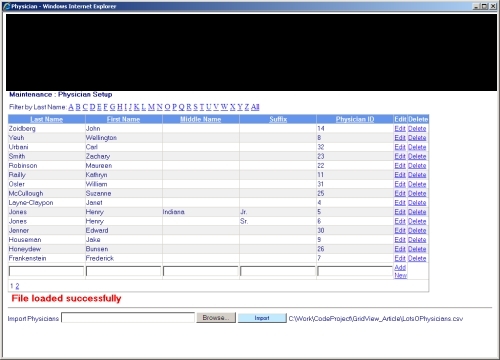Click the Import Physicians file path box
This screenshot has width=500, height=360.
[x=128, y=318]
